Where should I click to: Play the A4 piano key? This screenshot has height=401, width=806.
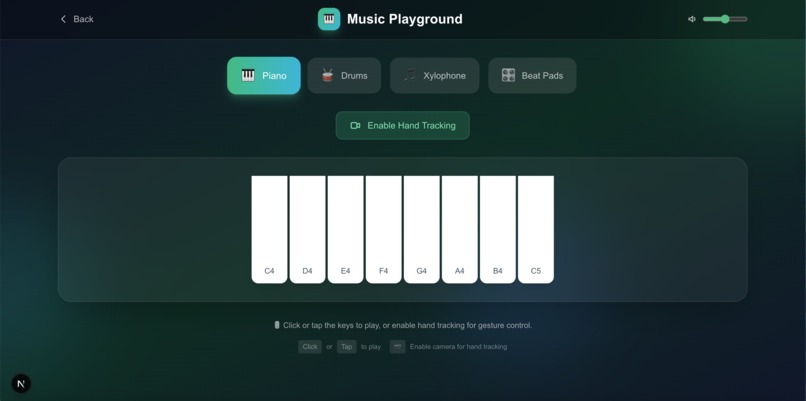(x=460, y=229)
